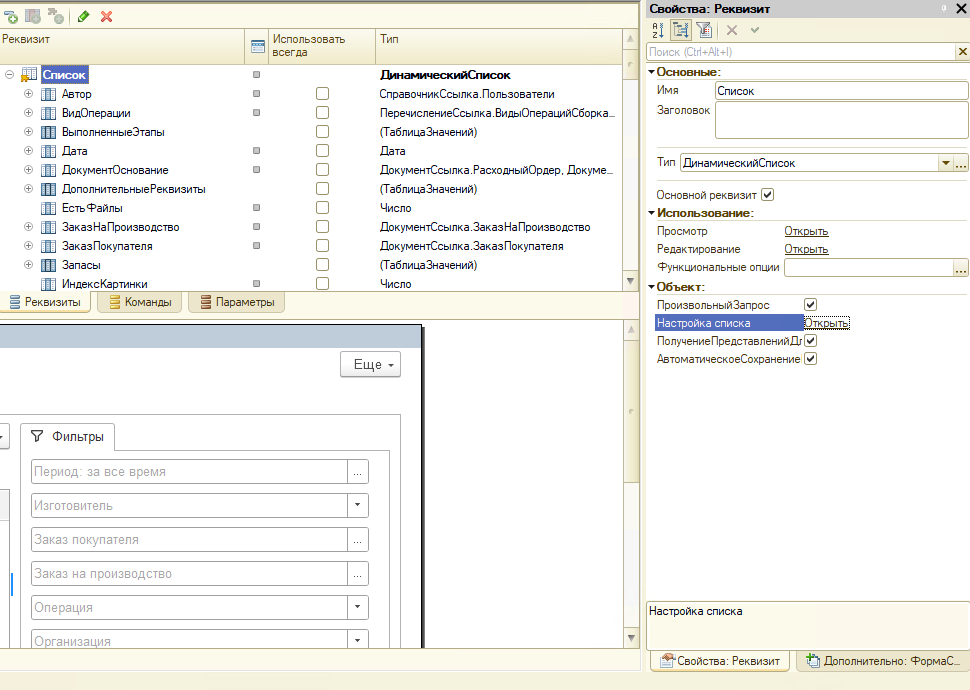Click the column icon in attributes table header

coord(257,46)
